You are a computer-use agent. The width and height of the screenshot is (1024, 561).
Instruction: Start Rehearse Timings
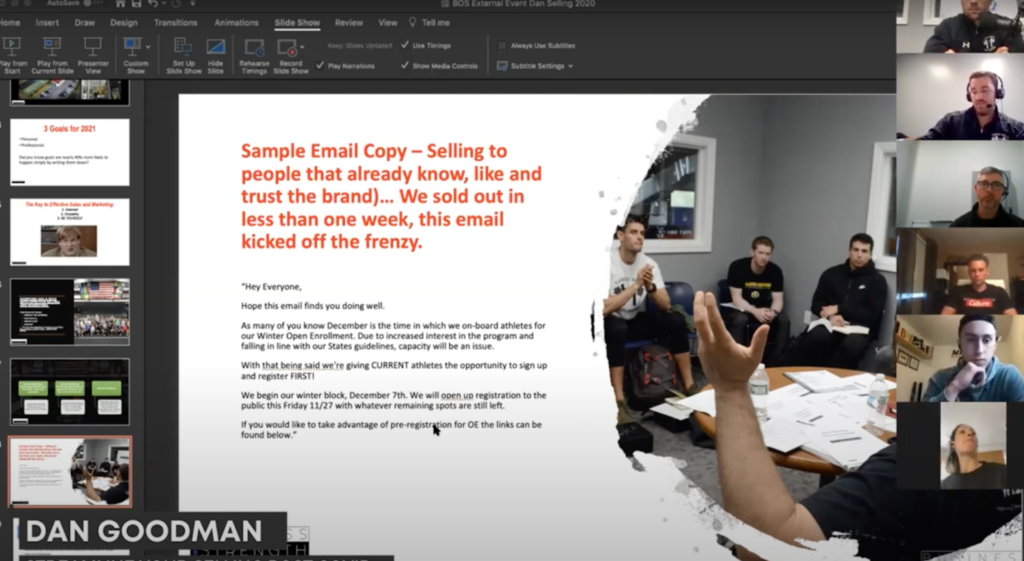tap(254, 56)
